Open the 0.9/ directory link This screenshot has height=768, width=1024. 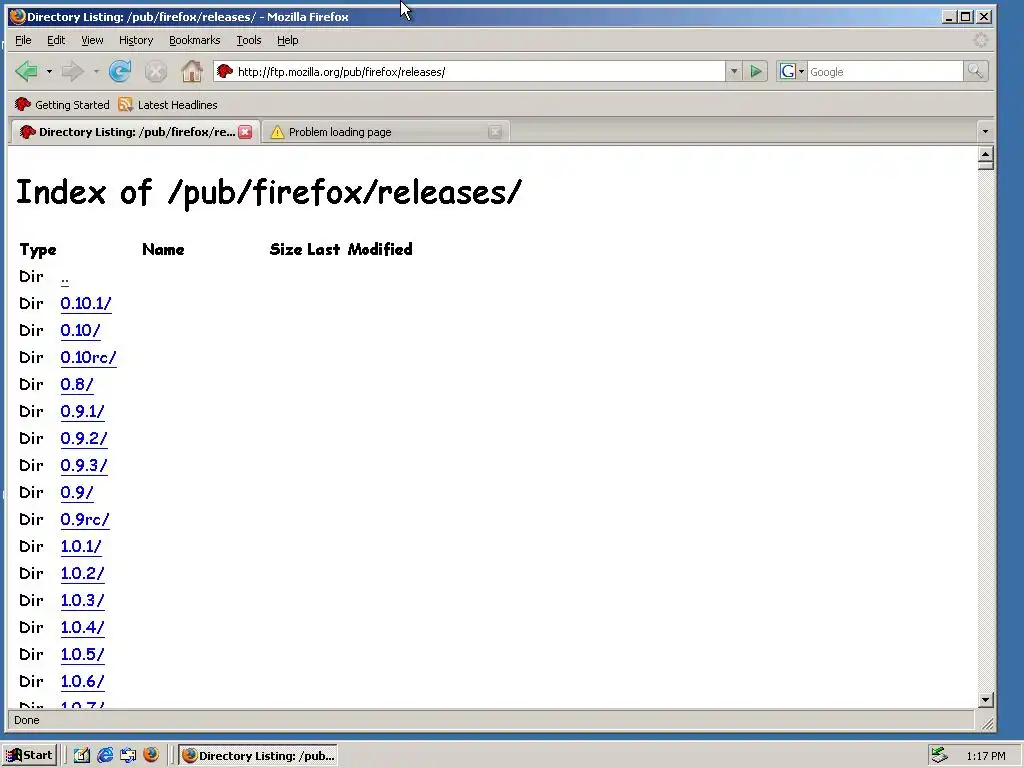pyautogui.click(x=77, y=492)
